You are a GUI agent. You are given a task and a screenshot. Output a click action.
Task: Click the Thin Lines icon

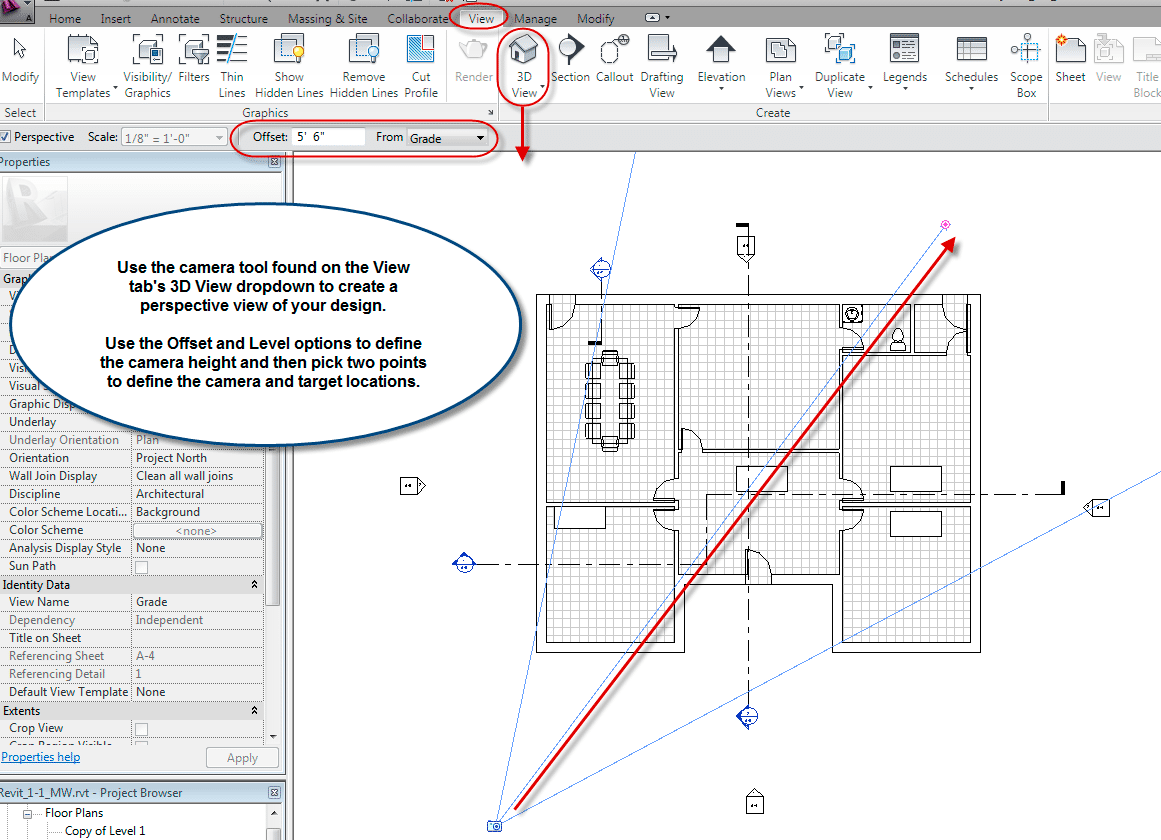(x=232, y=52)
